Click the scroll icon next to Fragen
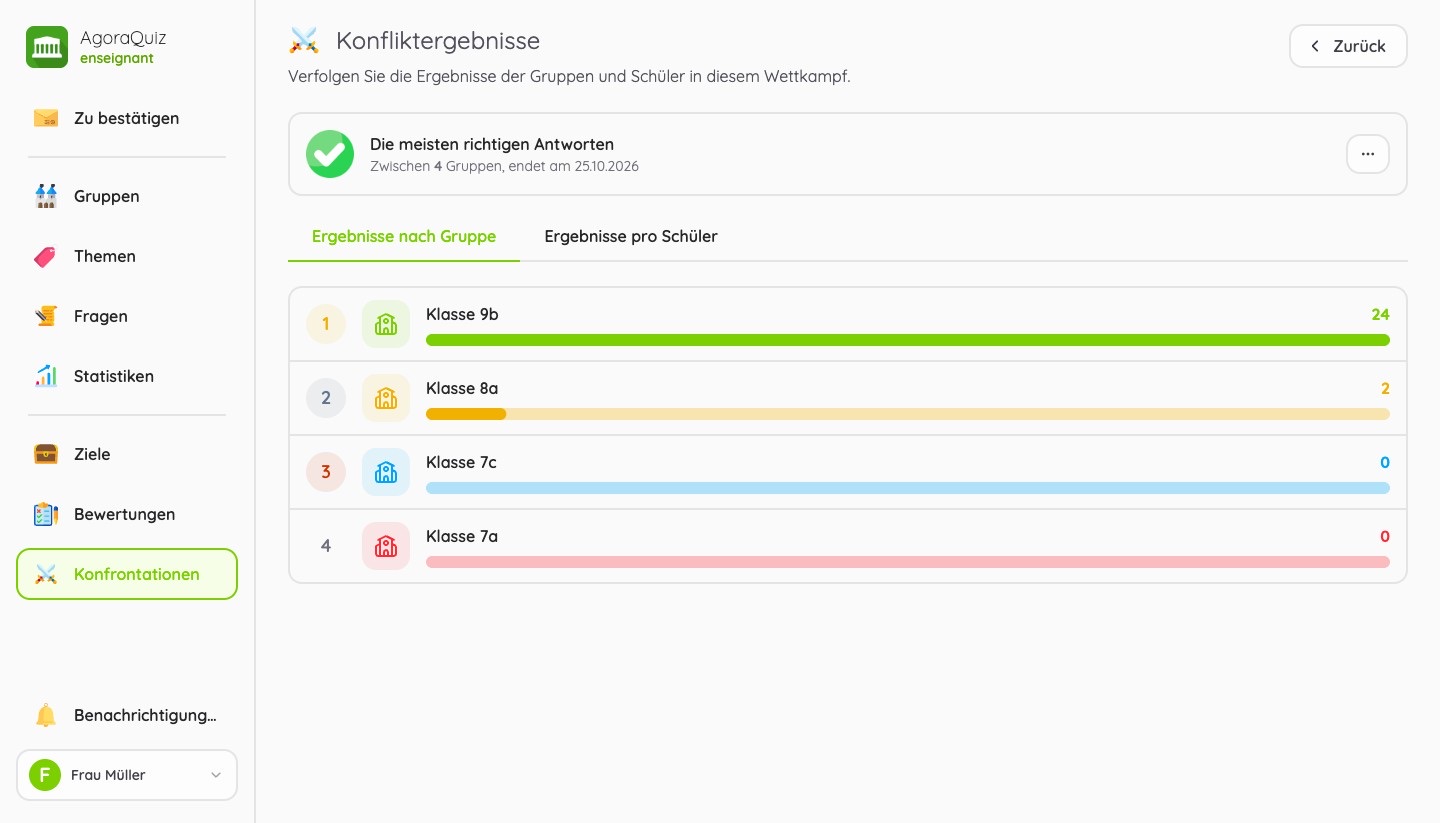This screenshot has width=1440, height=823. coord(46,316)
